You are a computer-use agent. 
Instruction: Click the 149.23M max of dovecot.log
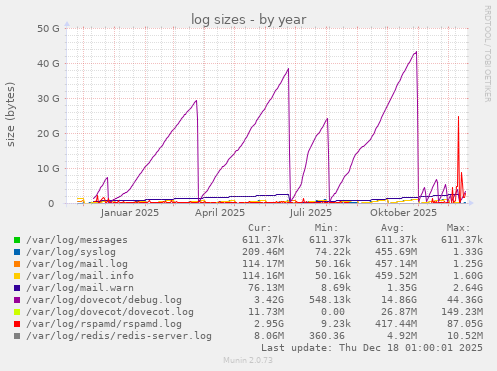pyautogui.click(x=462, y=312)
